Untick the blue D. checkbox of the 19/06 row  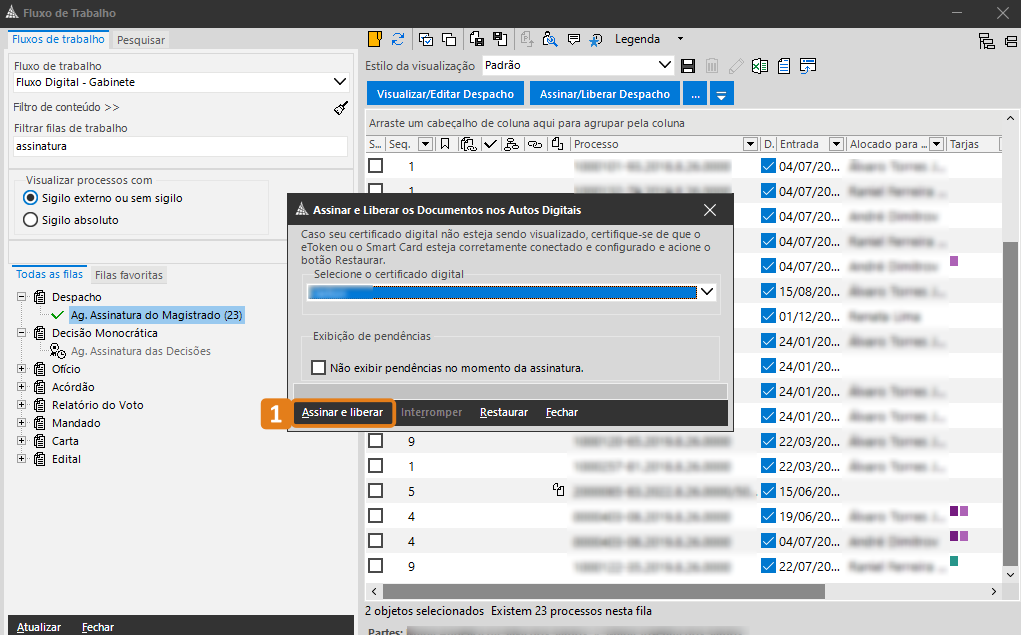[768, 516]
